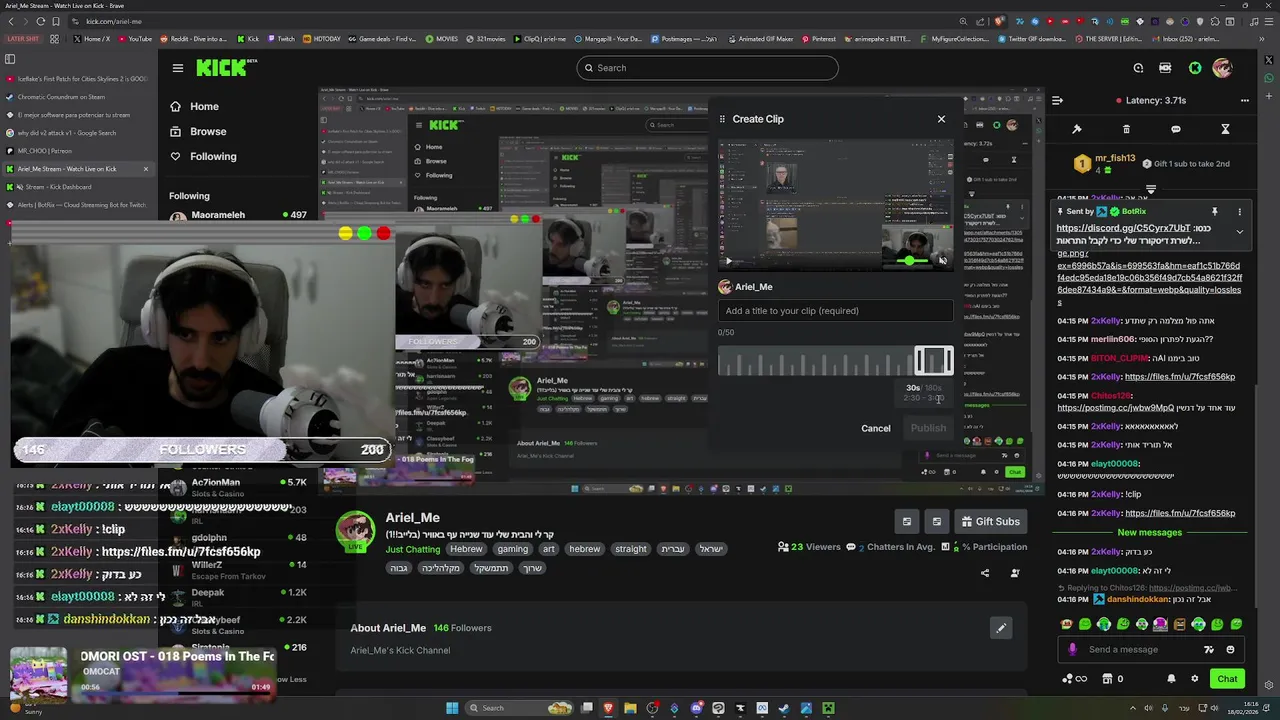Open Chitos126's postimg.cc link
The width and height of the screenshot is (1280, 720).
pyautogui.click(x=1115, y=408)
